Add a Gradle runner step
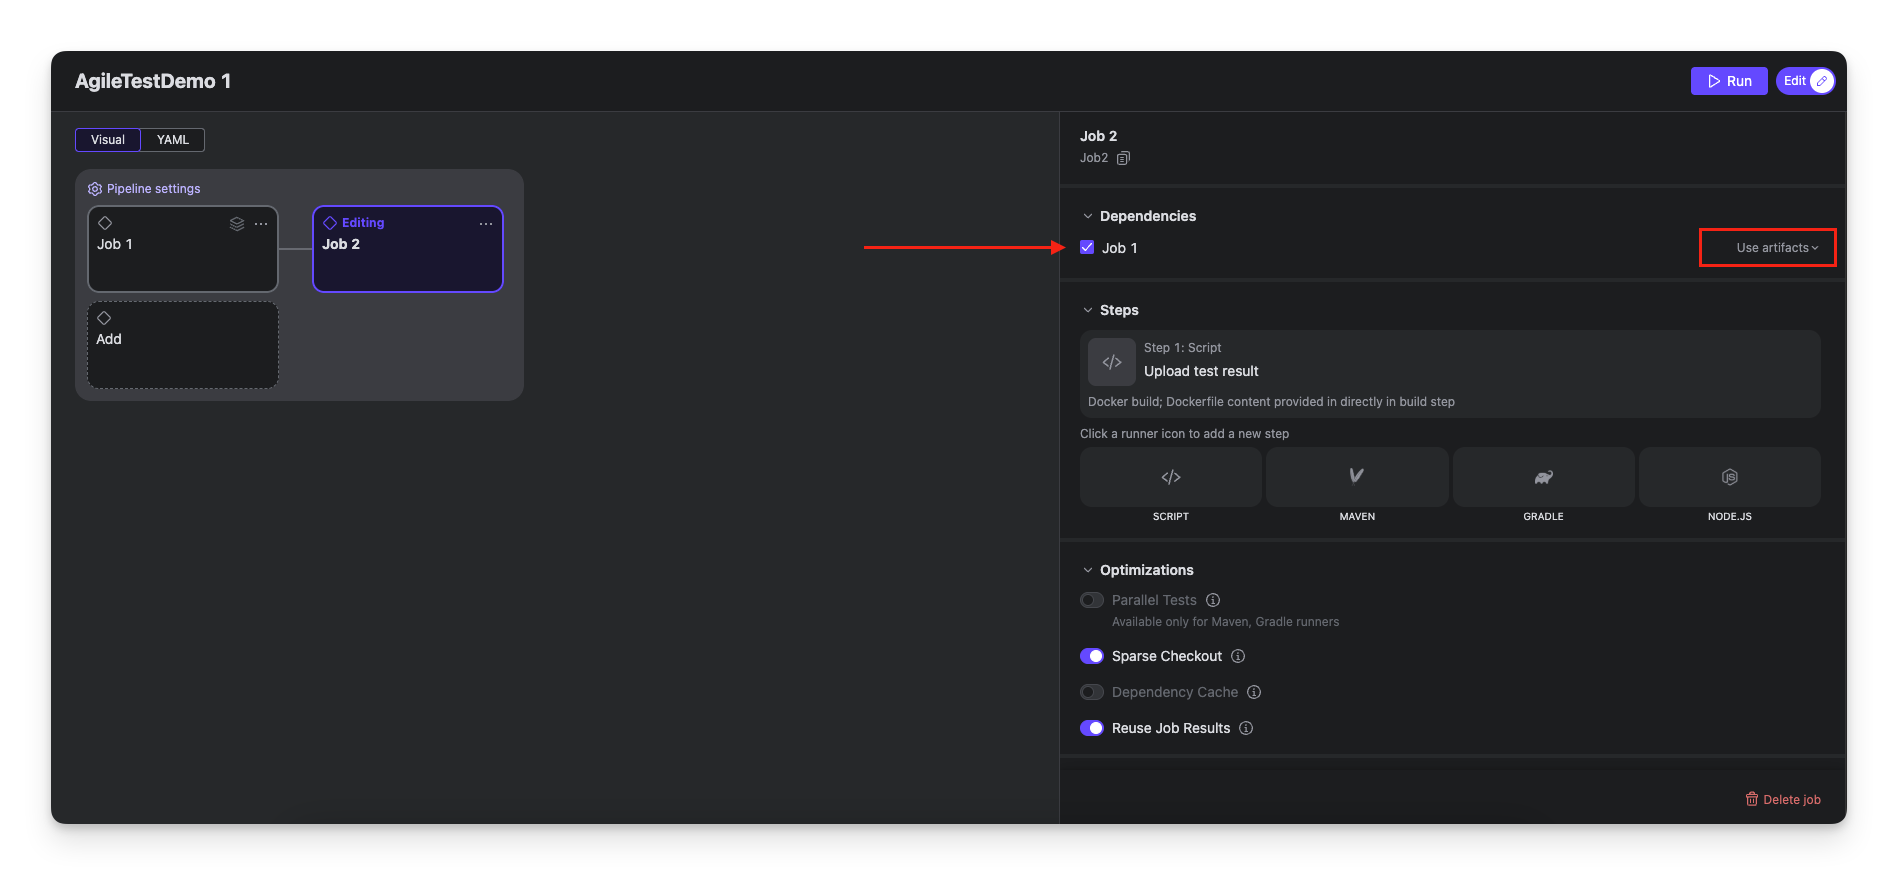Image resolution: width=1898 pixels, height=875 pixels. (x=1543, y=477)
